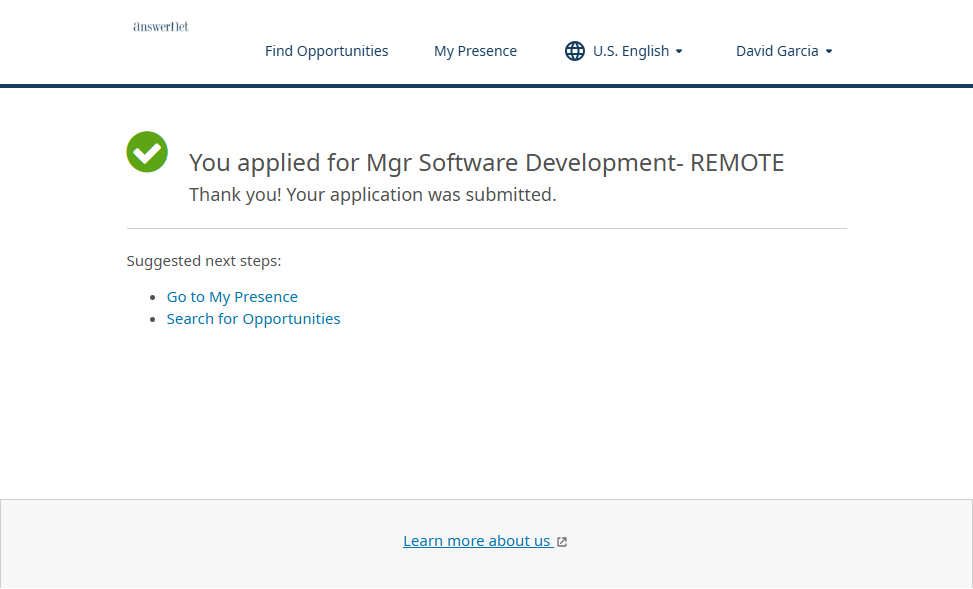
Task: Click the Suggested next steps label
Action: click(204, 261)
